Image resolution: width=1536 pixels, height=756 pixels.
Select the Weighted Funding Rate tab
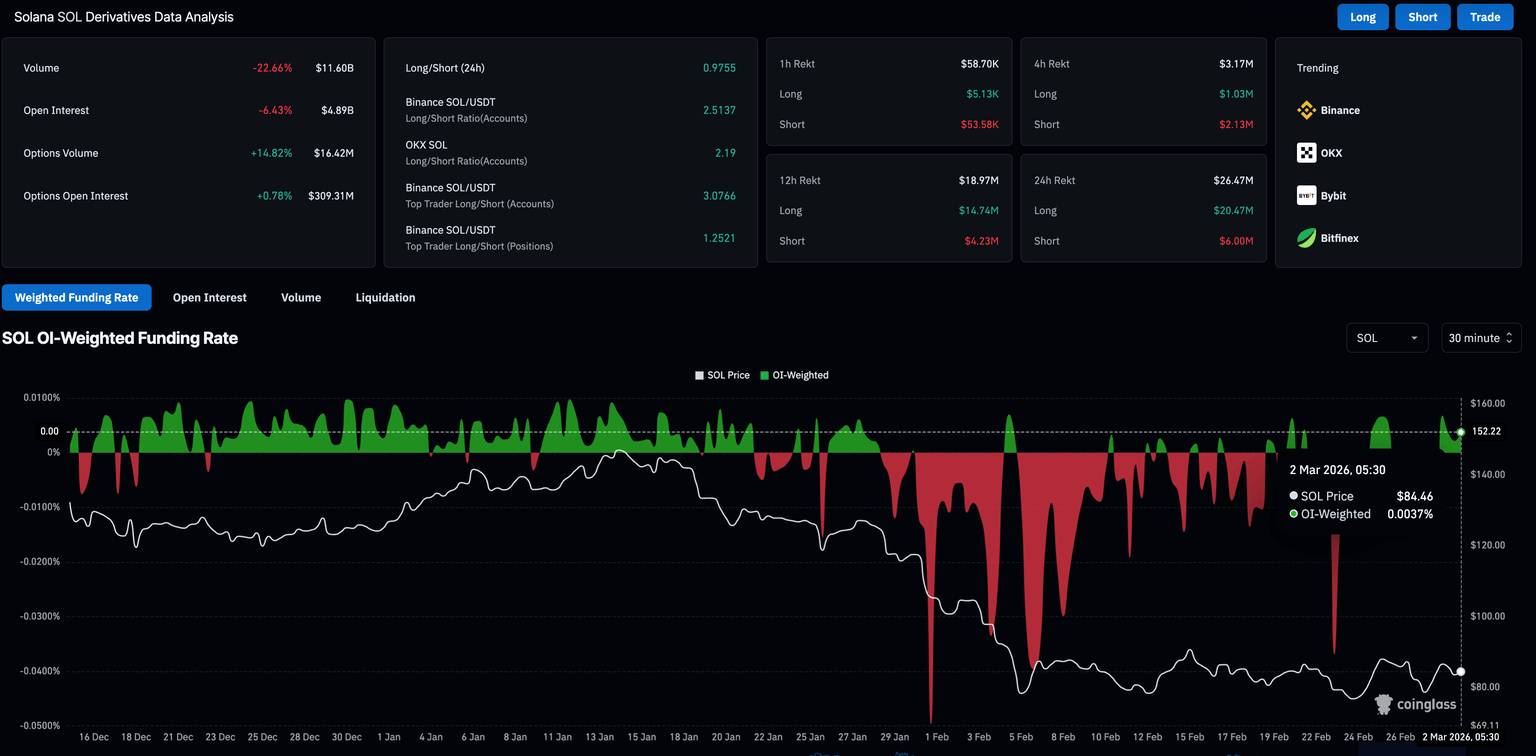tap(77, 297)
